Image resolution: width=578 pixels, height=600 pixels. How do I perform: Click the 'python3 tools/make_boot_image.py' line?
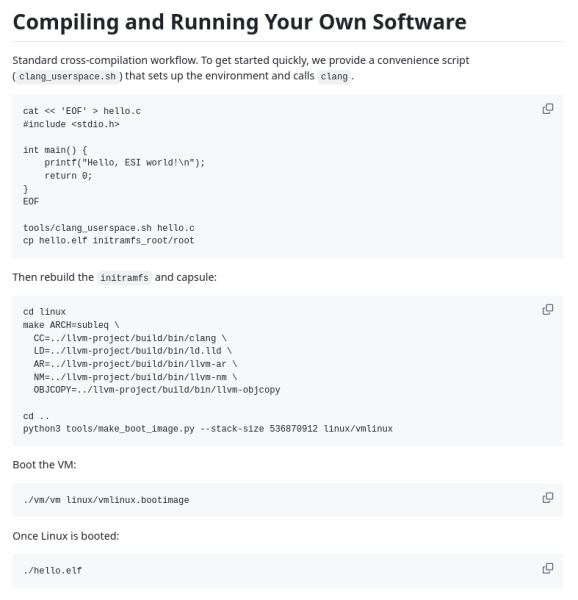(x=208, y=429)
